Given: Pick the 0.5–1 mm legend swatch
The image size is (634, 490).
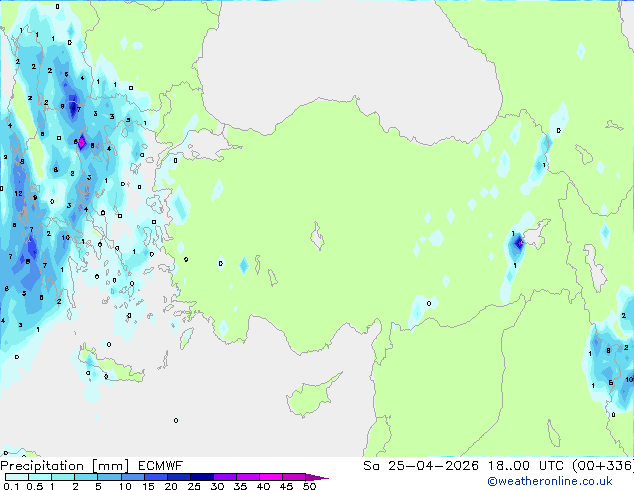Looking at the screenshot, I should [40, 477].
